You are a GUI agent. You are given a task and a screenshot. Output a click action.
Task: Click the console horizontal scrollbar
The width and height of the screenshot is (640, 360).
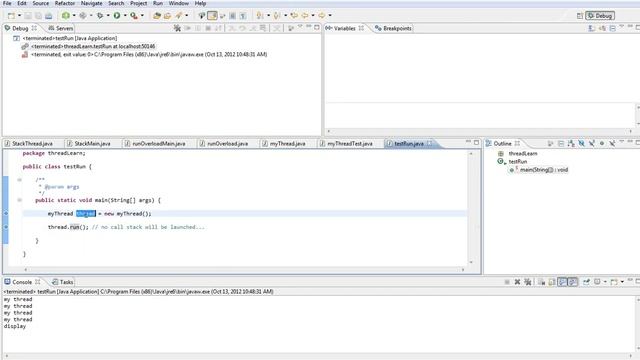point(318,356)
